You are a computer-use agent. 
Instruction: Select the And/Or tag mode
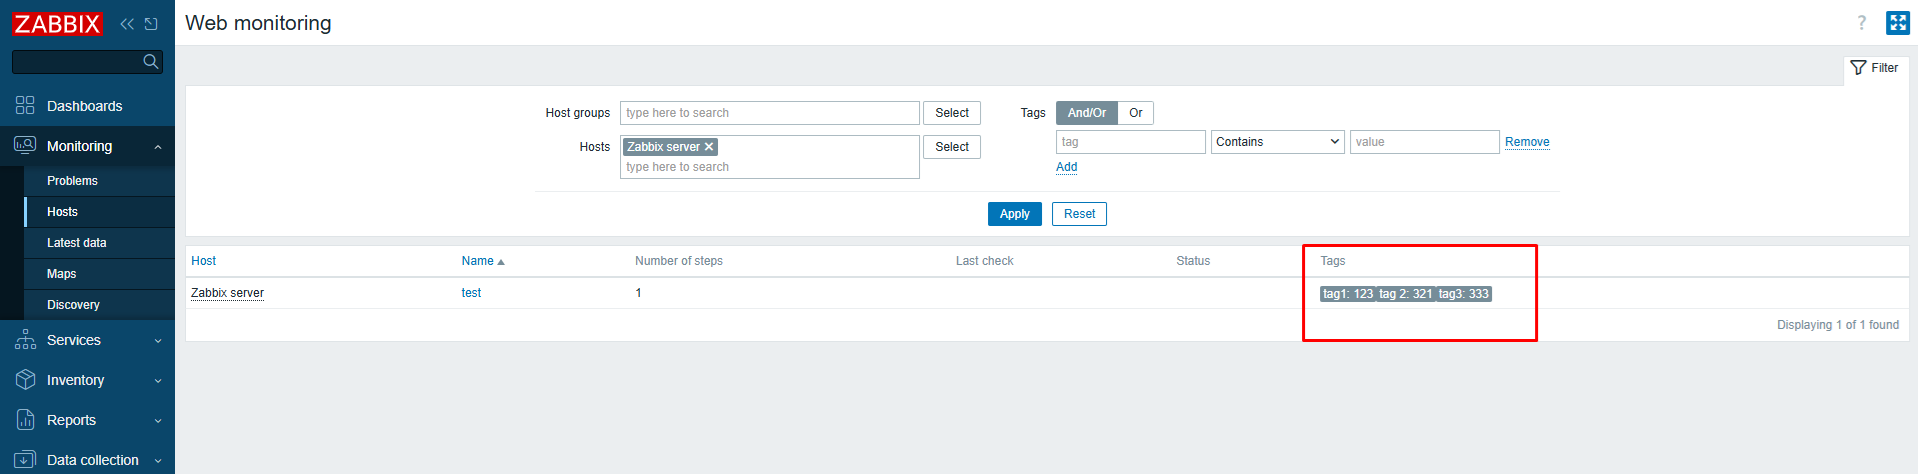coord(1086,113)
